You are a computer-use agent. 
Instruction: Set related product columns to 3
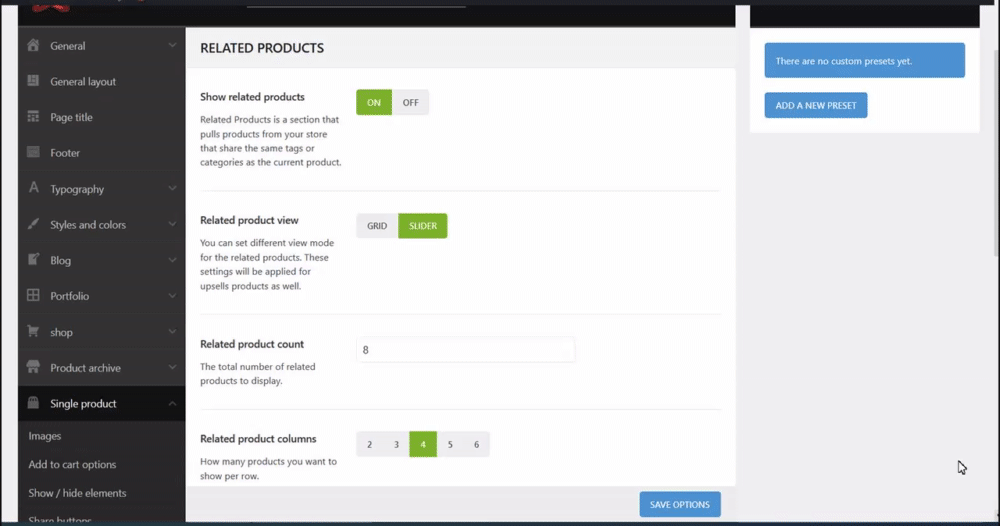pos(396,444)
